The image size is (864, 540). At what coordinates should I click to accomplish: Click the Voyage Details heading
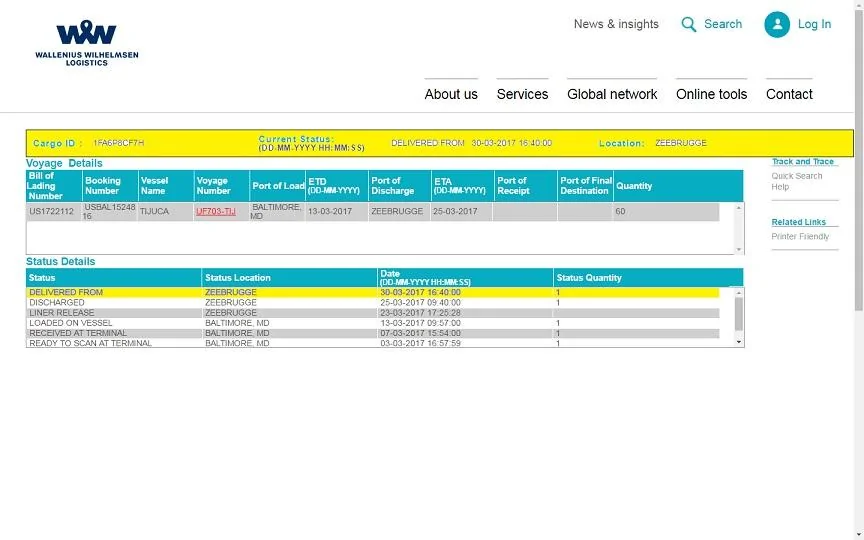64,163
